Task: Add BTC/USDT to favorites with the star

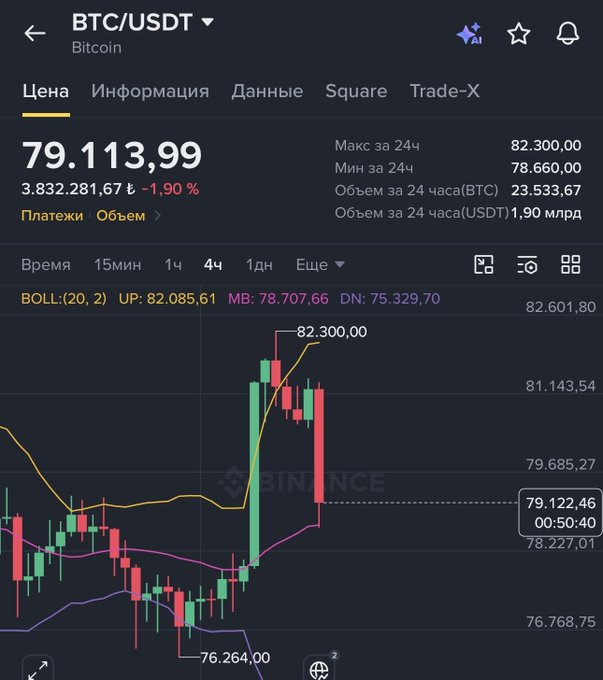Action: point(519,34)
